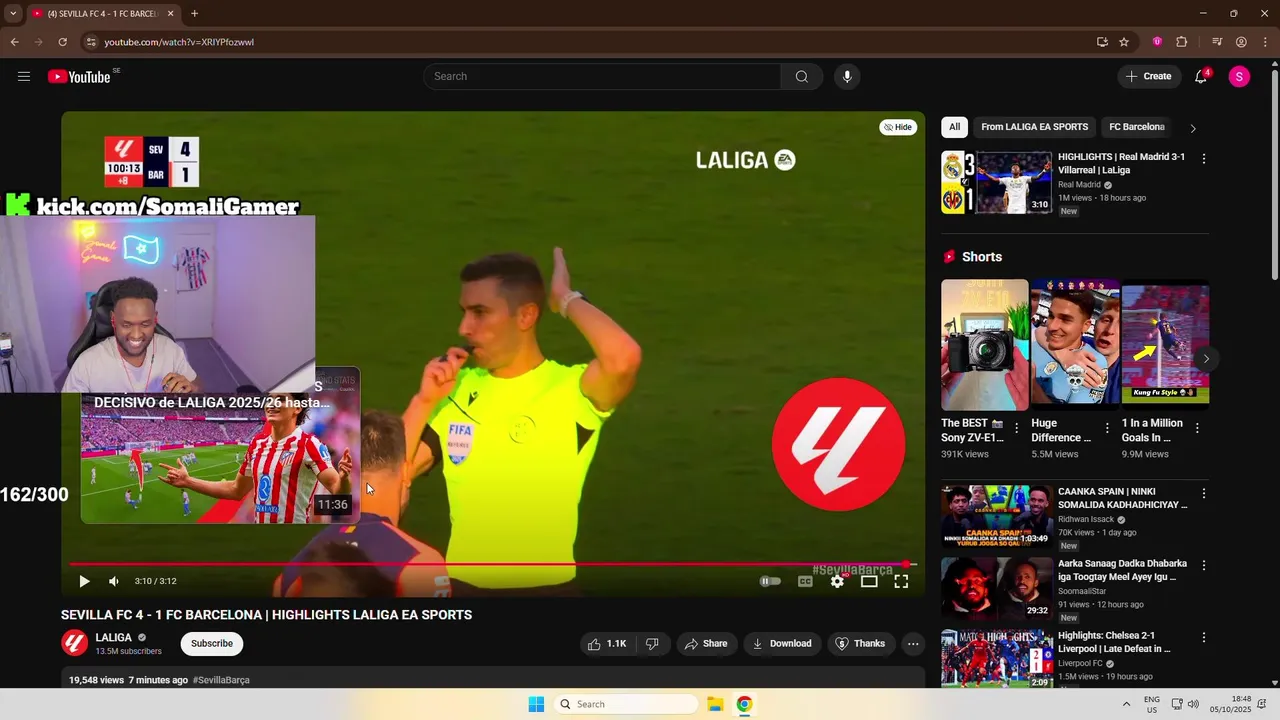Click the video progress bar
The height and width of the screenshot is (720, 1280).
tap(493, 564)
